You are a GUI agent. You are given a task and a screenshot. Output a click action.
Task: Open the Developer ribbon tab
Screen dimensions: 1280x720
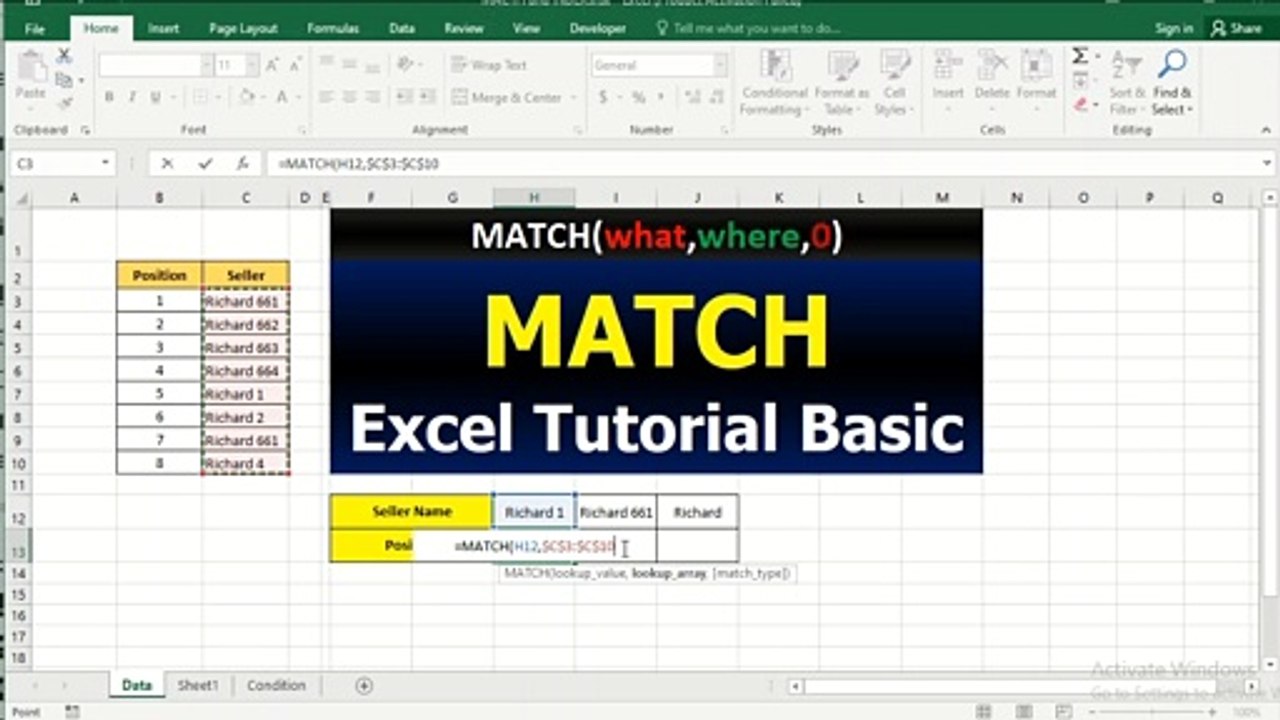(x=598, y=28)
